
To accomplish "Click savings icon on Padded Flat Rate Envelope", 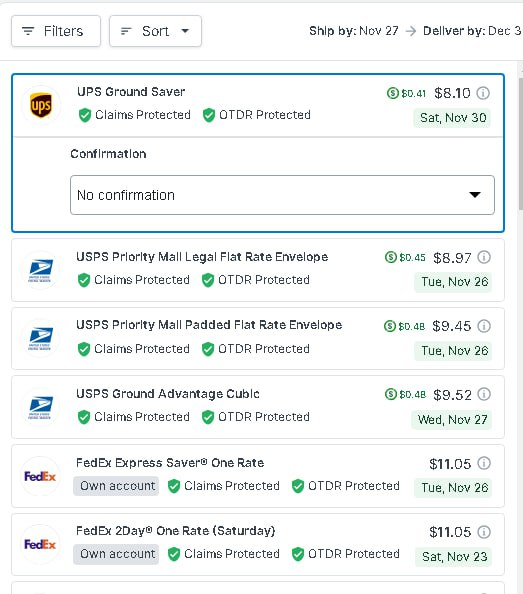I will click(x=390, y=326).
